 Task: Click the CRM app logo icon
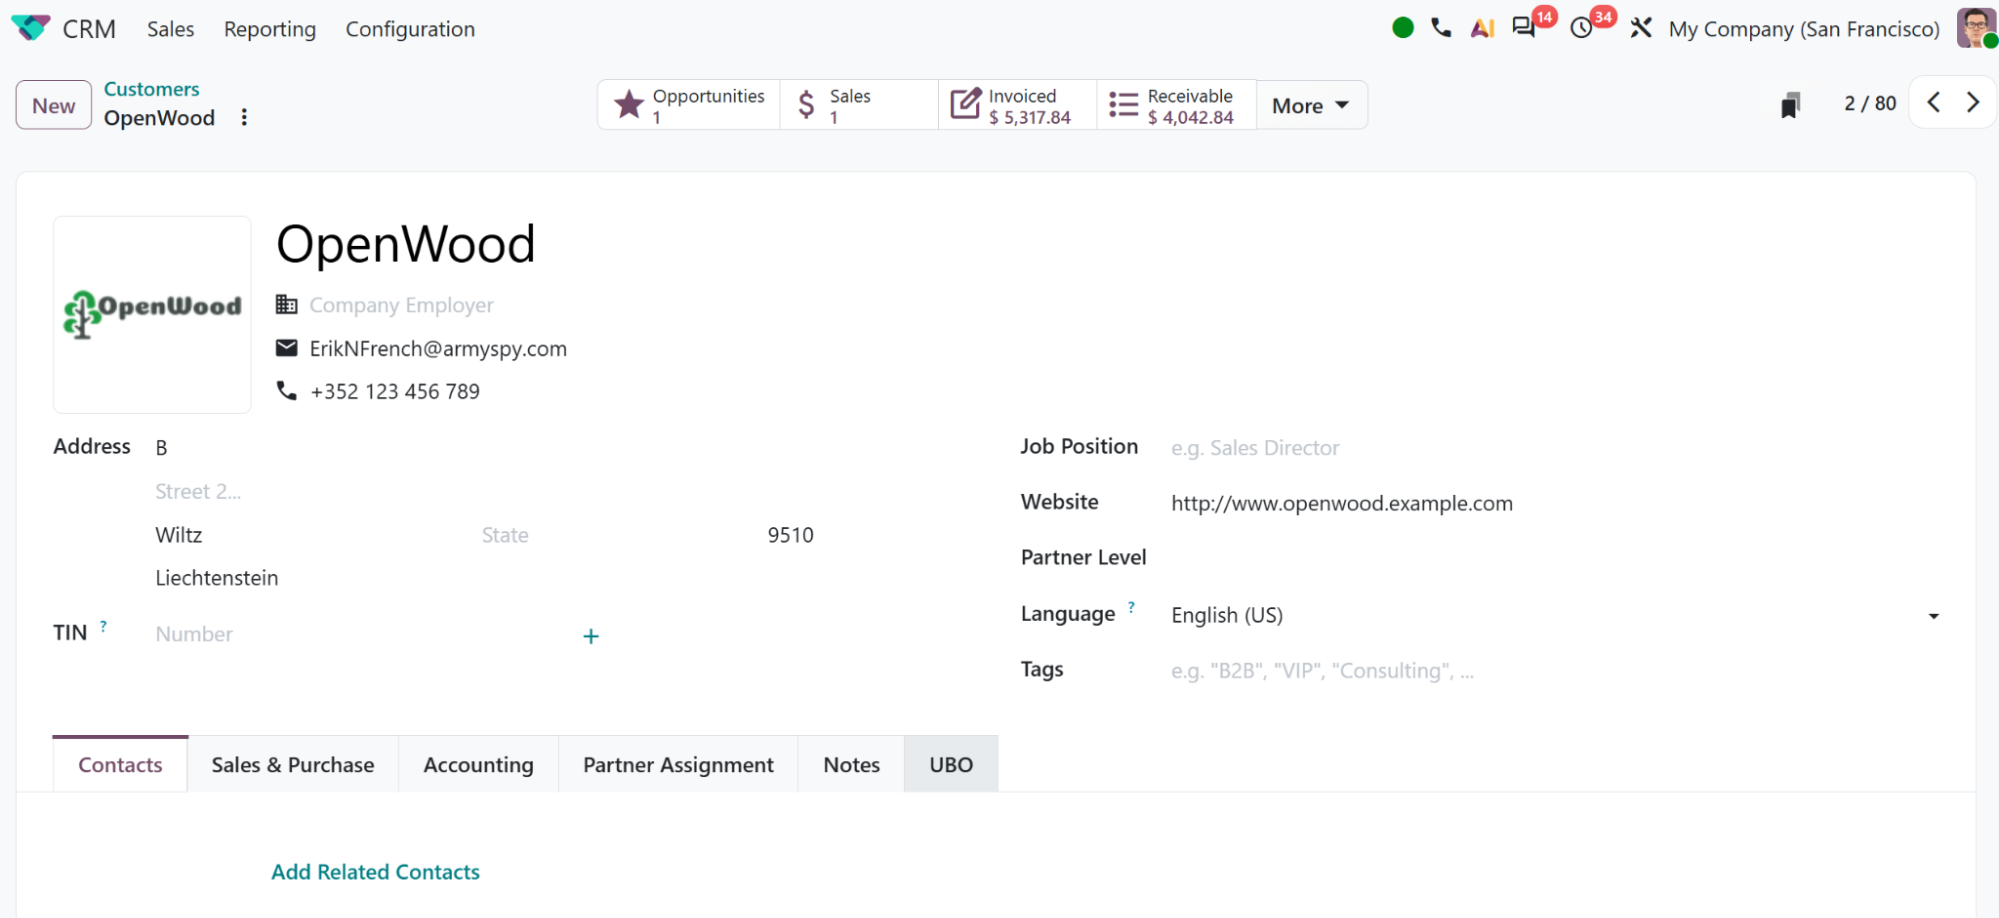30,28
